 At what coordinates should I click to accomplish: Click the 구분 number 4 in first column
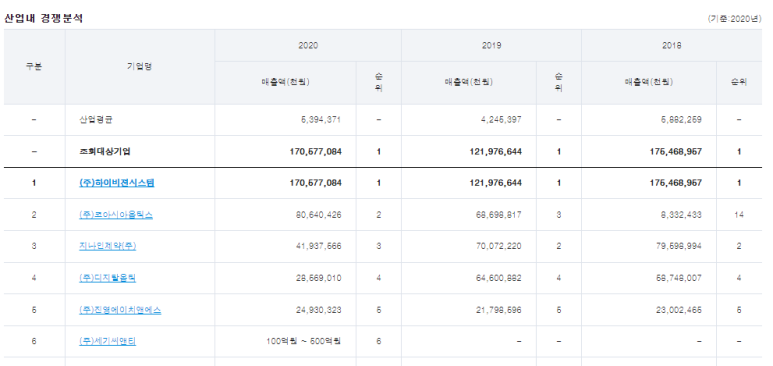34,278
